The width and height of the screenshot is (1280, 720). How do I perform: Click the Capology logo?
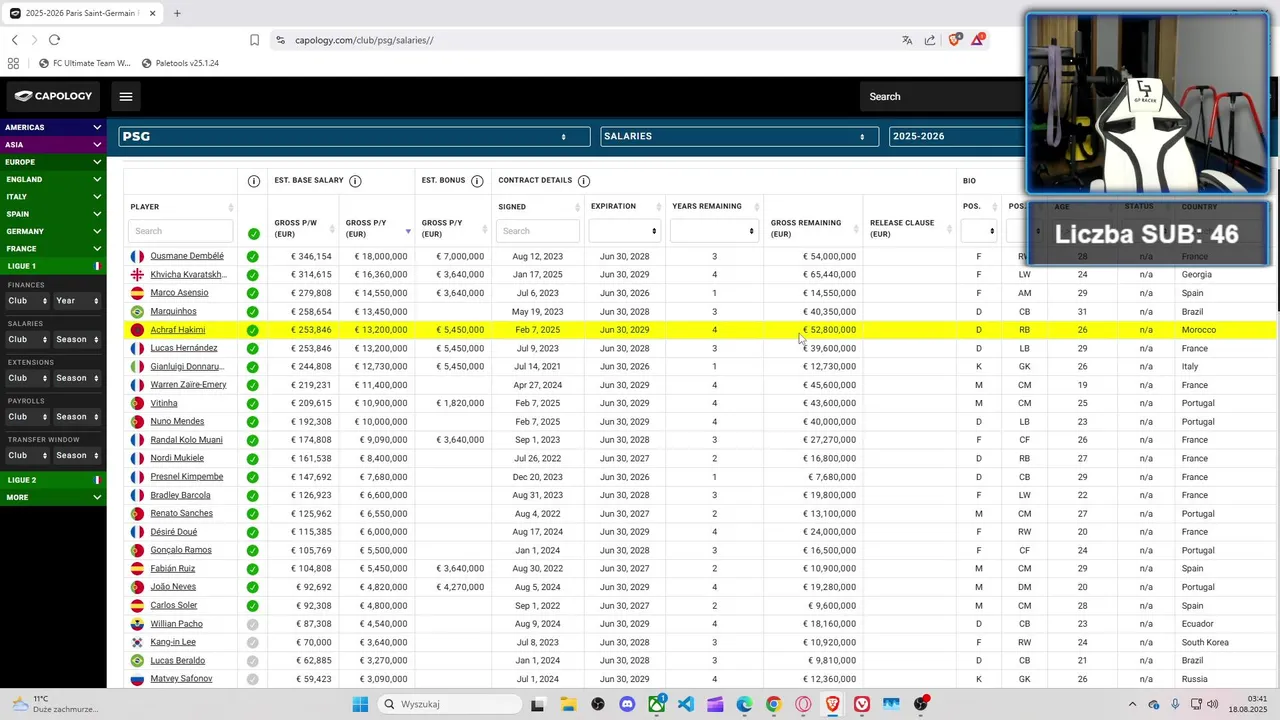coord(54,96)
